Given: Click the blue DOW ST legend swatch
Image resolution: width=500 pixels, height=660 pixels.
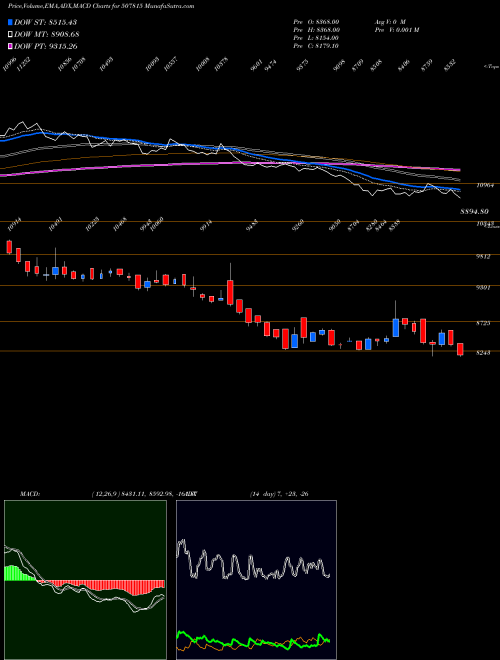Looking at the screenshot, I should point(11,22).
